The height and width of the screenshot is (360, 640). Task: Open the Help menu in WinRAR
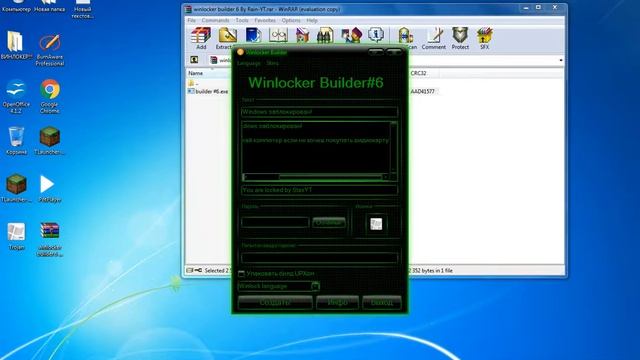pyautogui.click(x=312, y=20)
